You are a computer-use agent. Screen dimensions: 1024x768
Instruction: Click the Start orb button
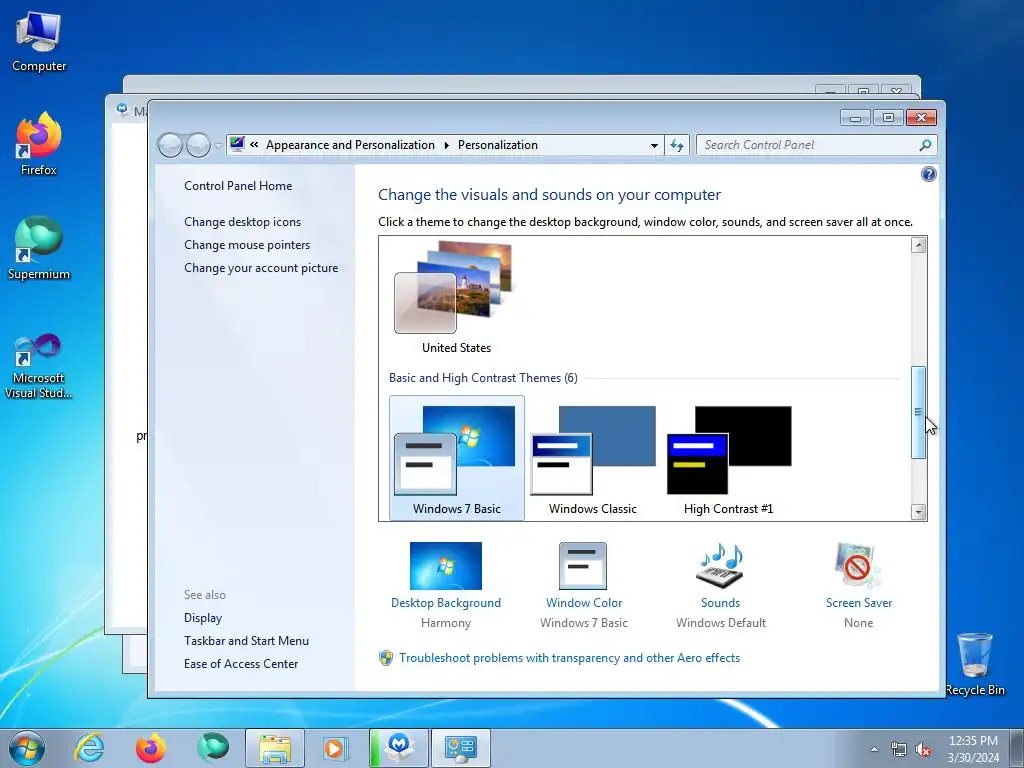click(x=27, y=748)
